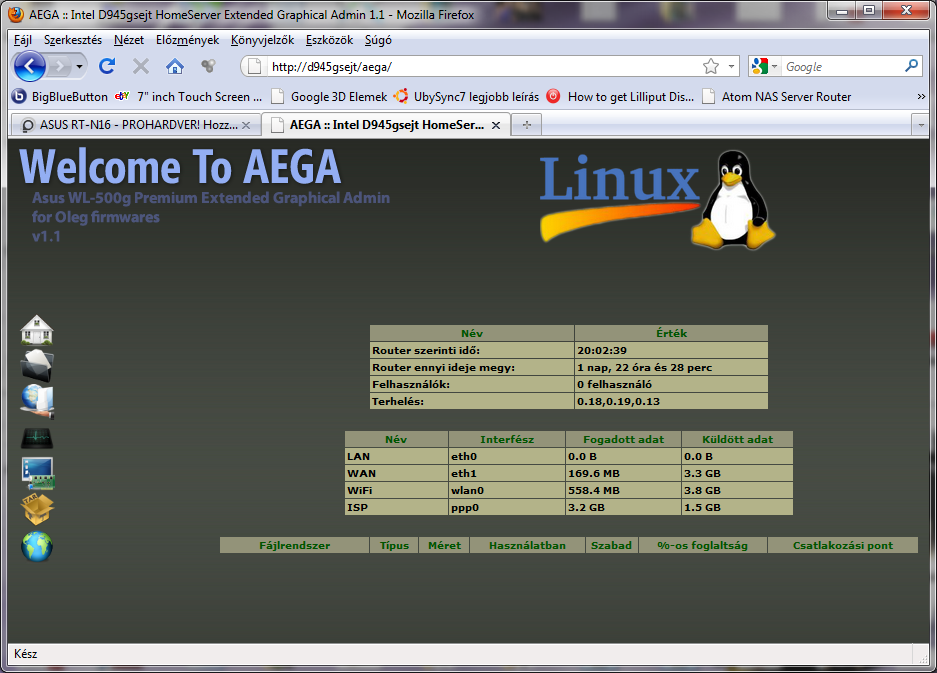Viewport: 937px width, 673px height.
Task: Open a new tab with plus button
Action: tap(526, 125)
